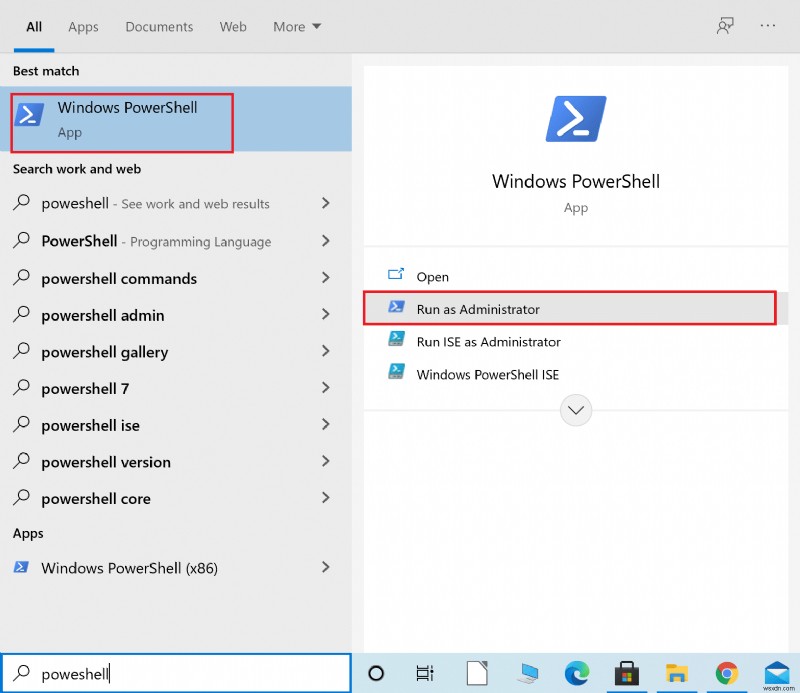Open the three-dot options menu
The image size is (800, 693).
767,26
